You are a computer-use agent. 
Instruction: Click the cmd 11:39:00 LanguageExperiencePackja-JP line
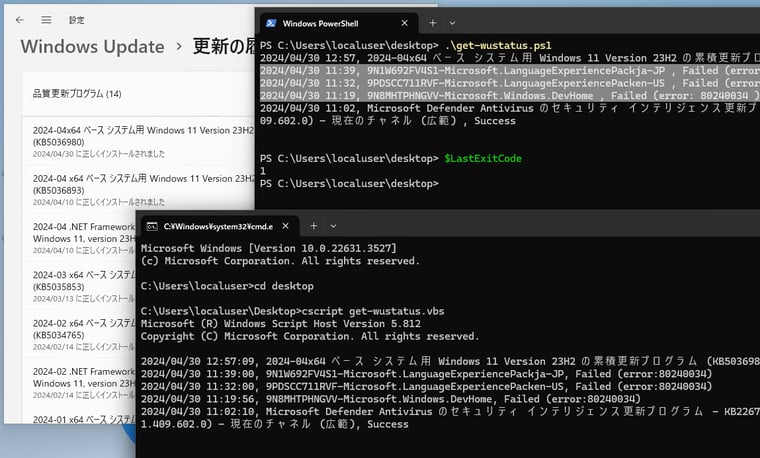pyautogui.click(x=427, y=374)
